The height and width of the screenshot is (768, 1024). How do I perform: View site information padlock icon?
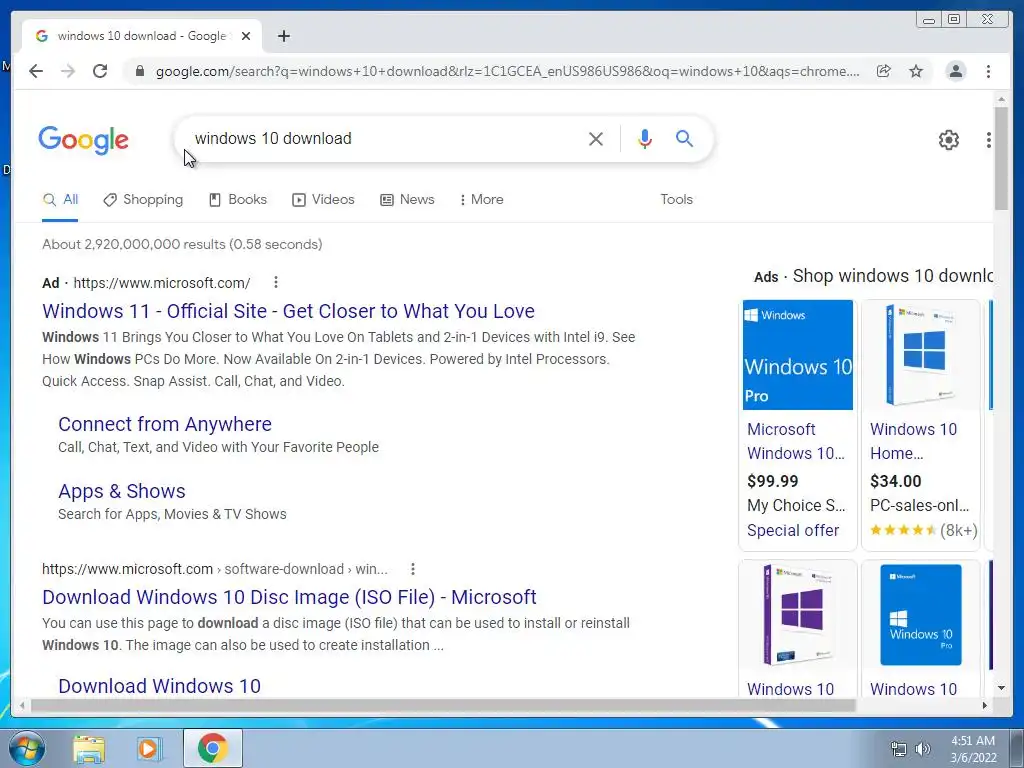(139, 71)
